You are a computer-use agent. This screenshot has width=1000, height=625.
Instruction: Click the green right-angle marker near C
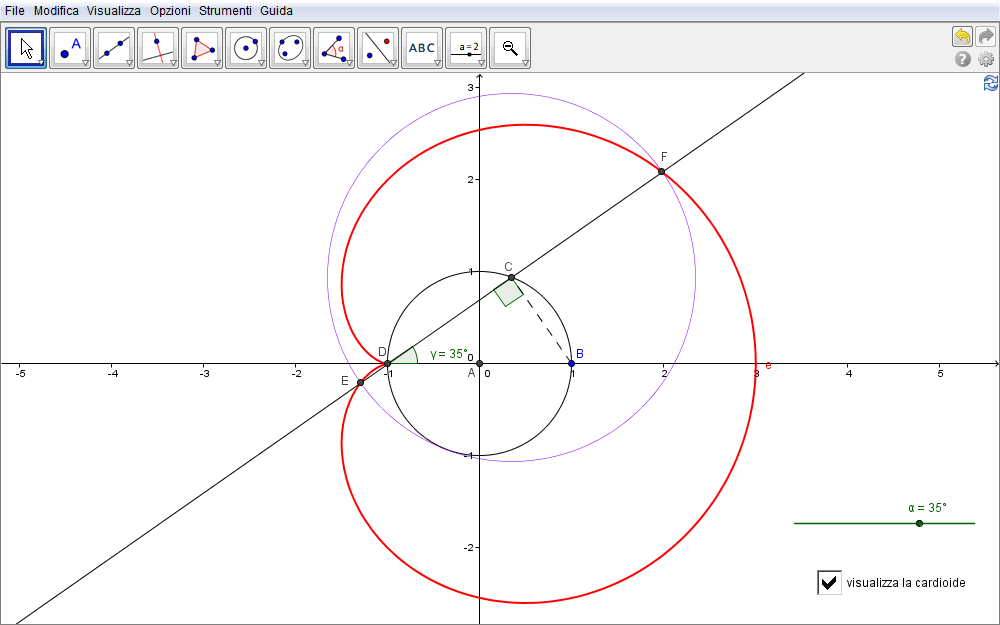508,293
